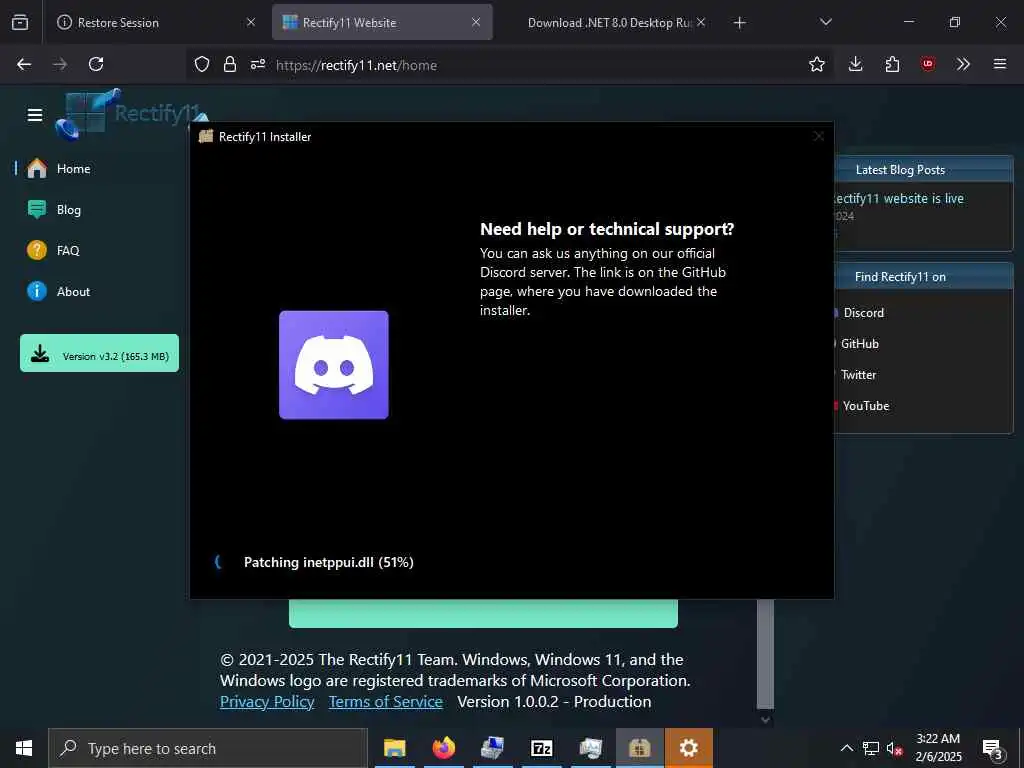Viewport: 1024px width, 768px height.
Task: Click the Patching inetppui.dll progress text
Action: [x=328, y=562]
